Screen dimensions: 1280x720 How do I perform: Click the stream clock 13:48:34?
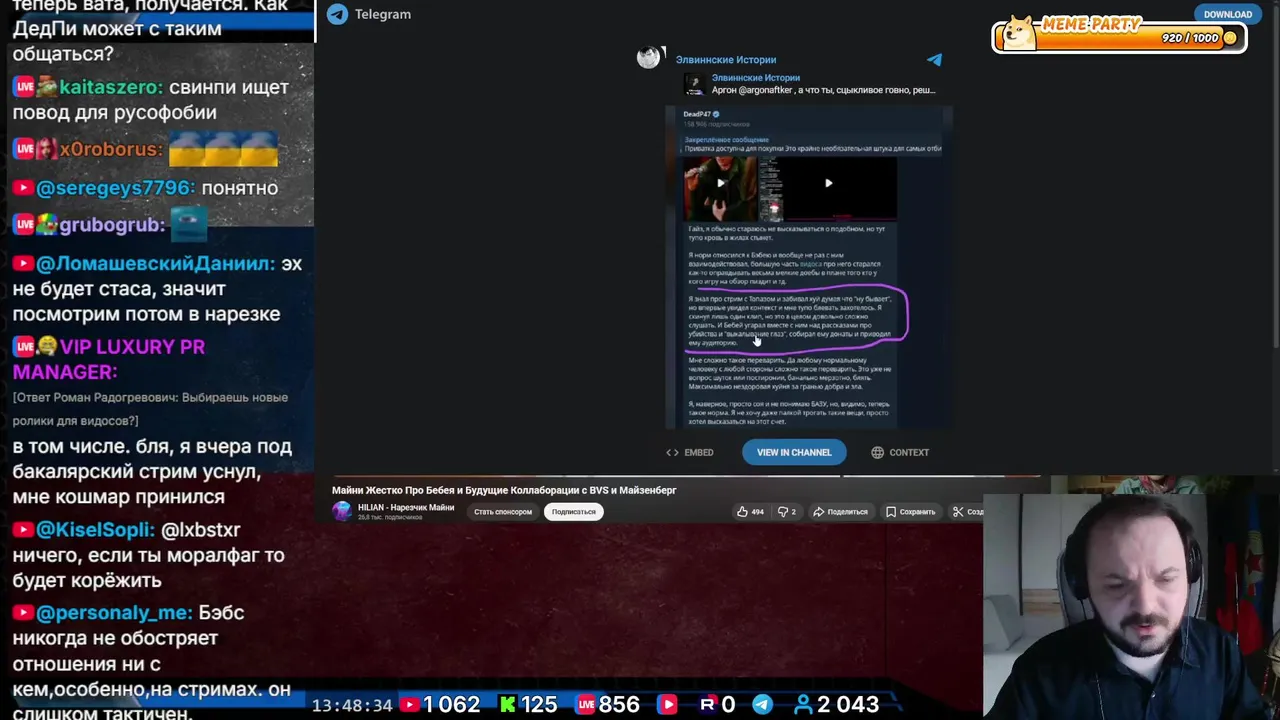[352, 706]
